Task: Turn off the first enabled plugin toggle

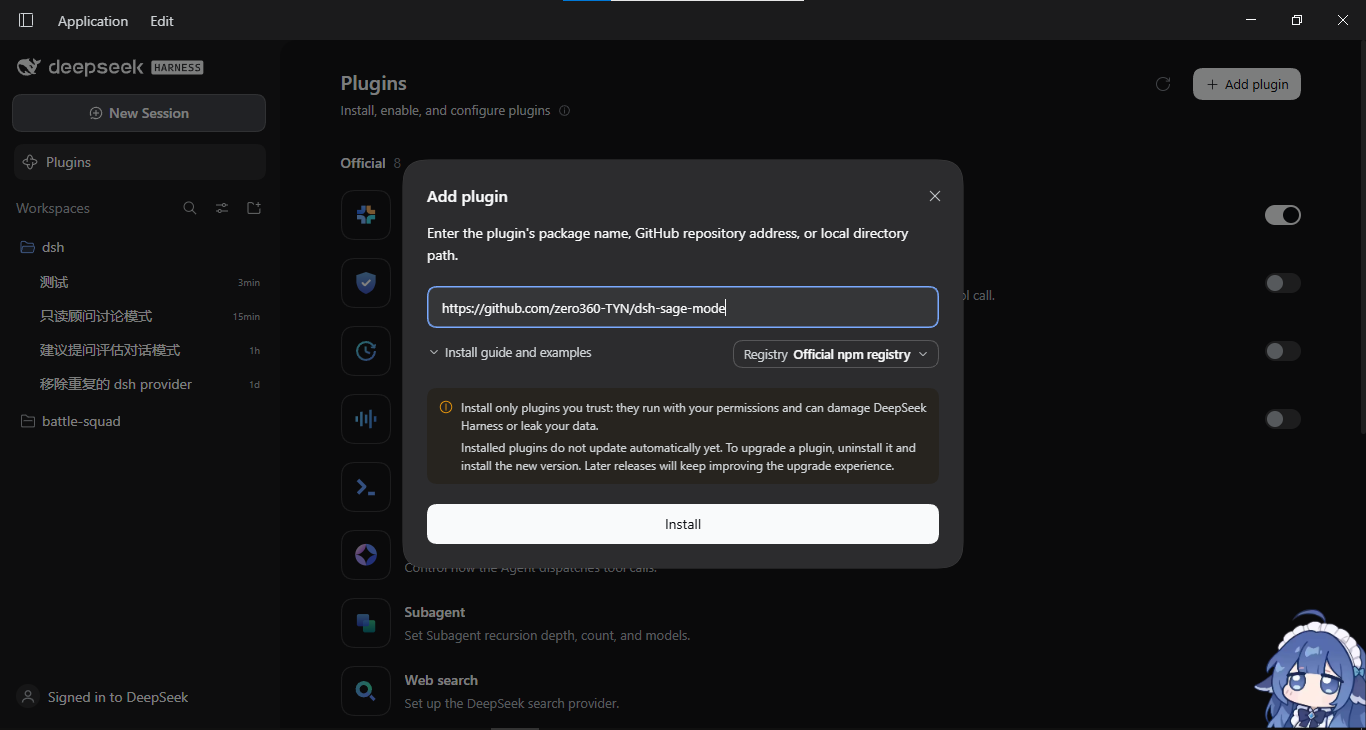Action: (1283, 215)
